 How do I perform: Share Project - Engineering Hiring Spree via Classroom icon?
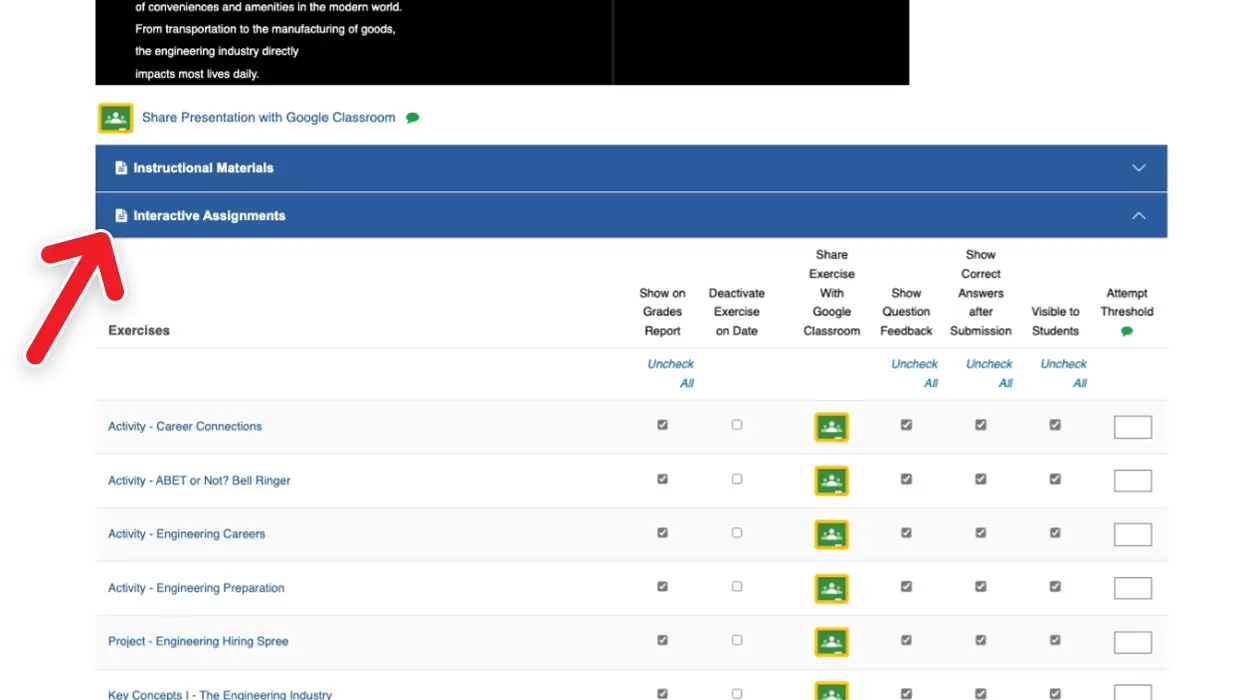pyautogui.click(x=831, y=642)
